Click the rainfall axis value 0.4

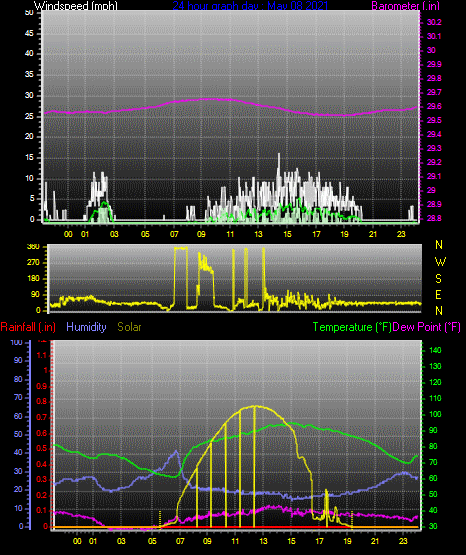(42, 464)
